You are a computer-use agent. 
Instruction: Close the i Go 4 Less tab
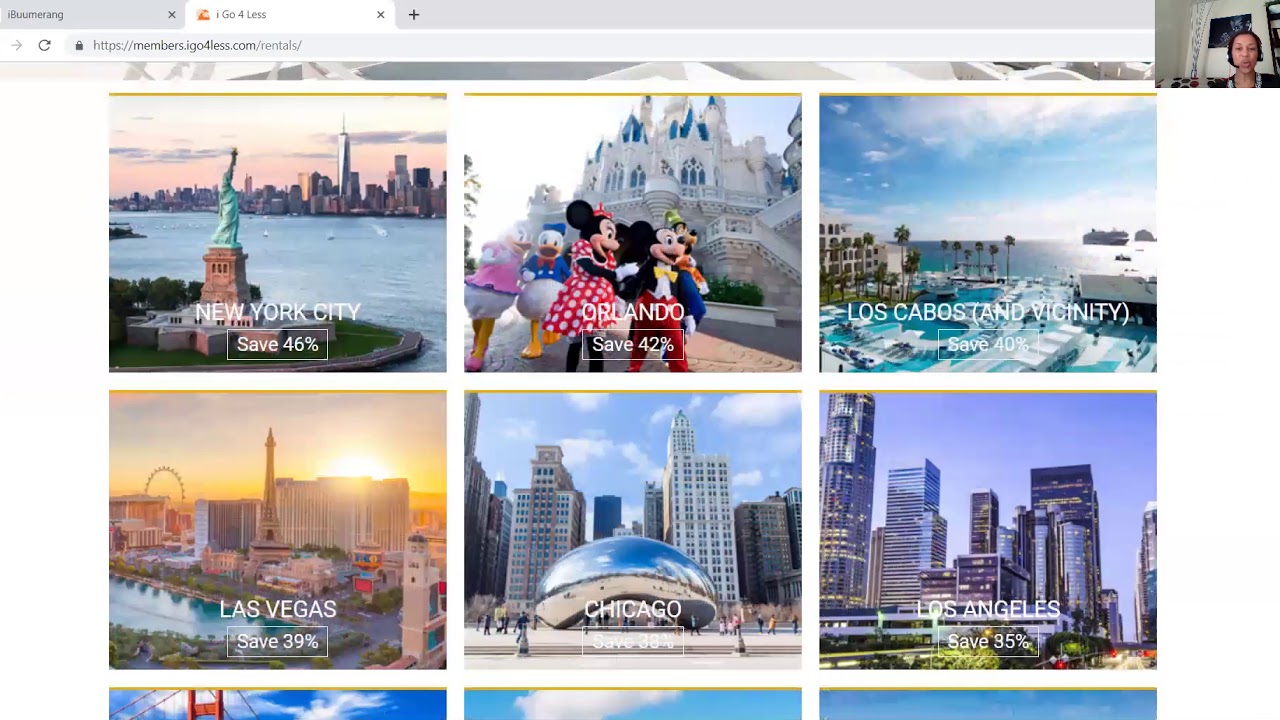(x=380, y=15)
